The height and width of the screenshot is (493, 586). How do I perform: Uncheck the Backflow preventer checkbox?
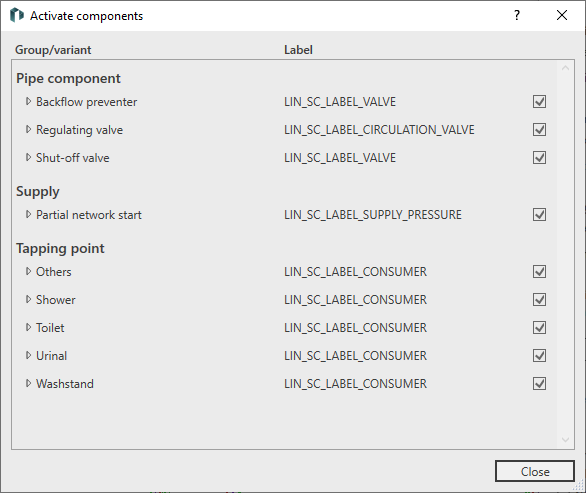539,102
